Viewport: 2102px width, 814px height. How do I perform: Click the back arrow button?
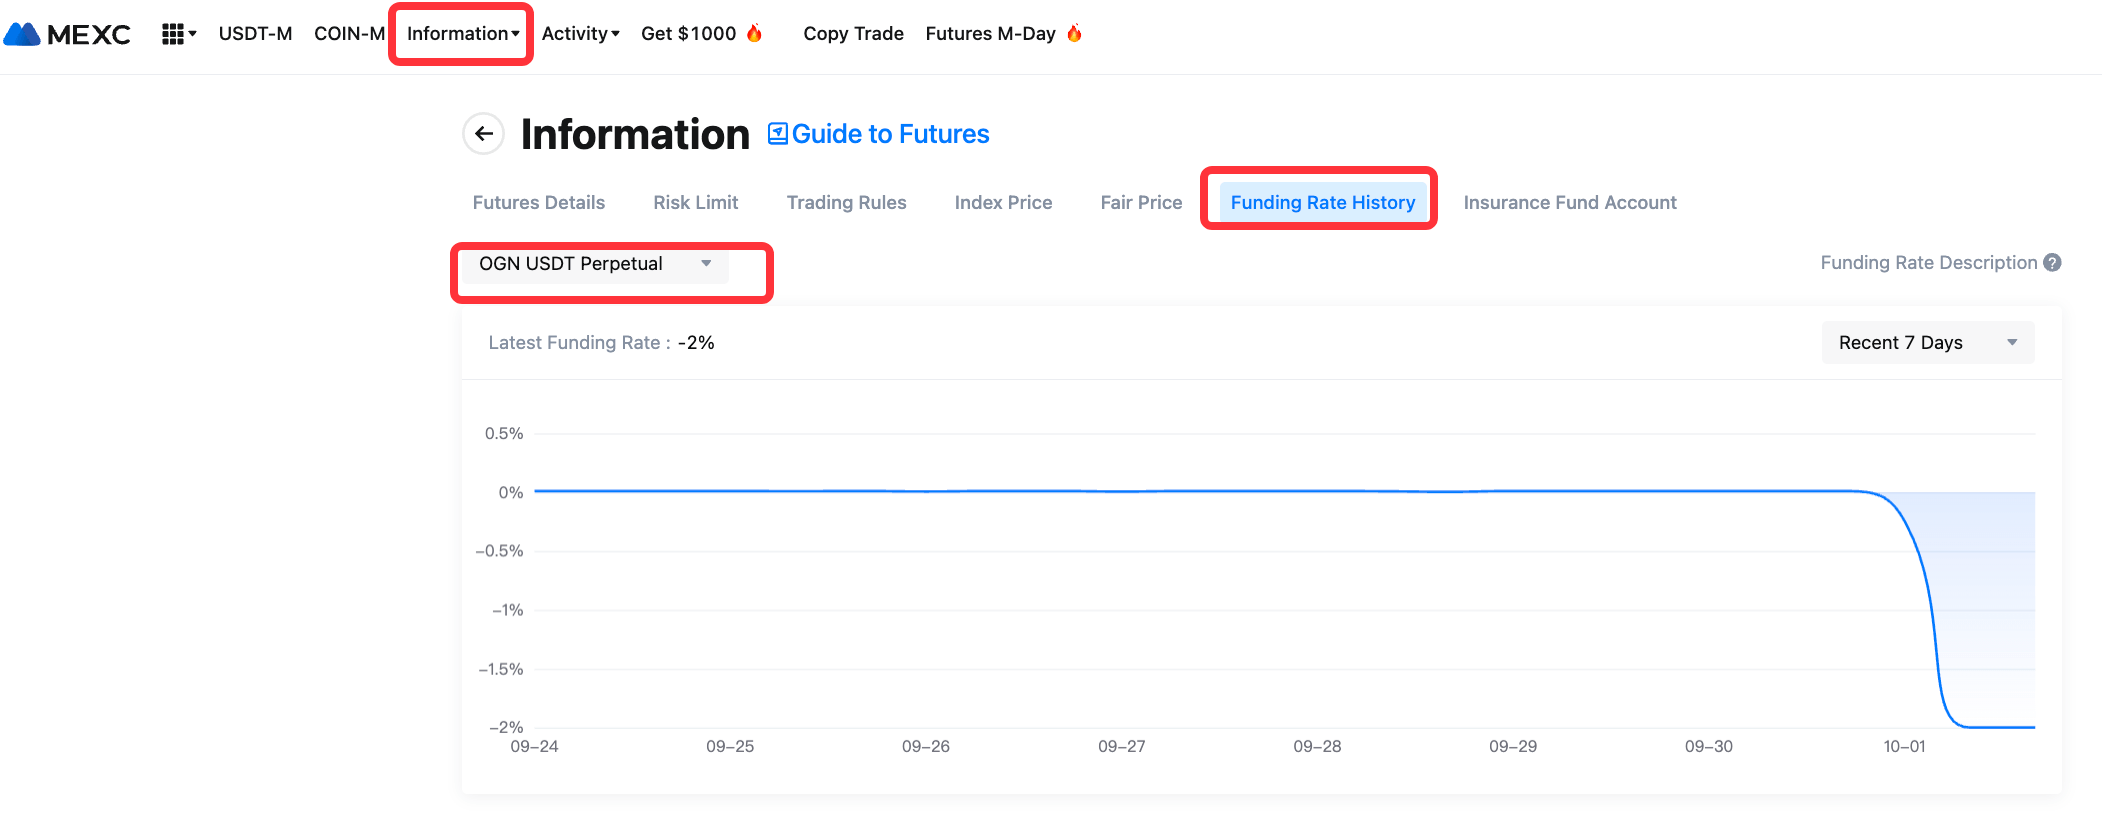pos(484,134)
